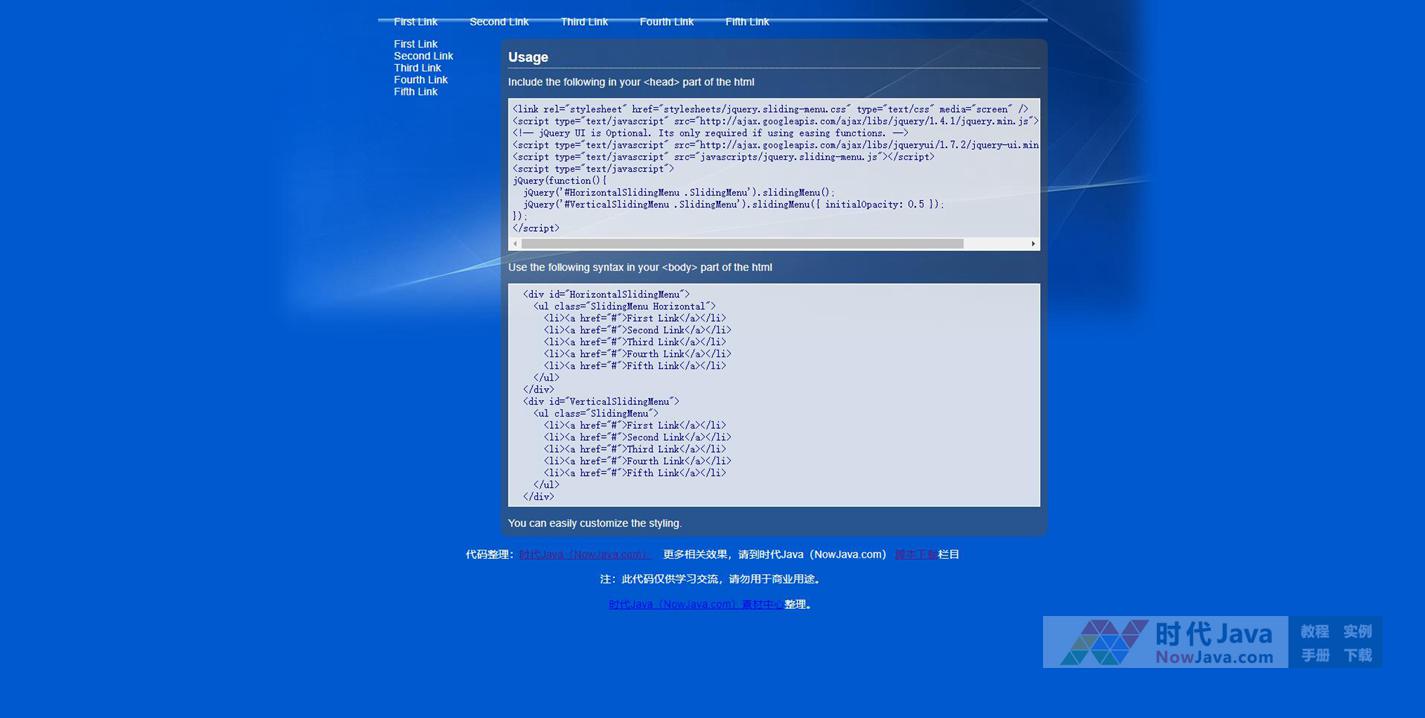Open the 时代Java link after 代码整理
This screenshot has height=718, width=1425.
585,555
